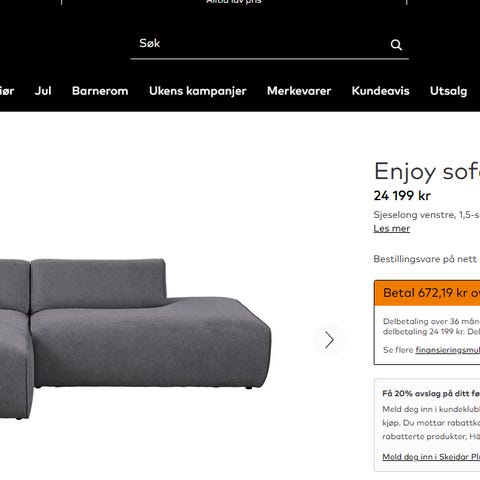The height and width of the screenshot is (480, 480).
Task: Click the 24 199 kr price
Action: coord(402,196)
